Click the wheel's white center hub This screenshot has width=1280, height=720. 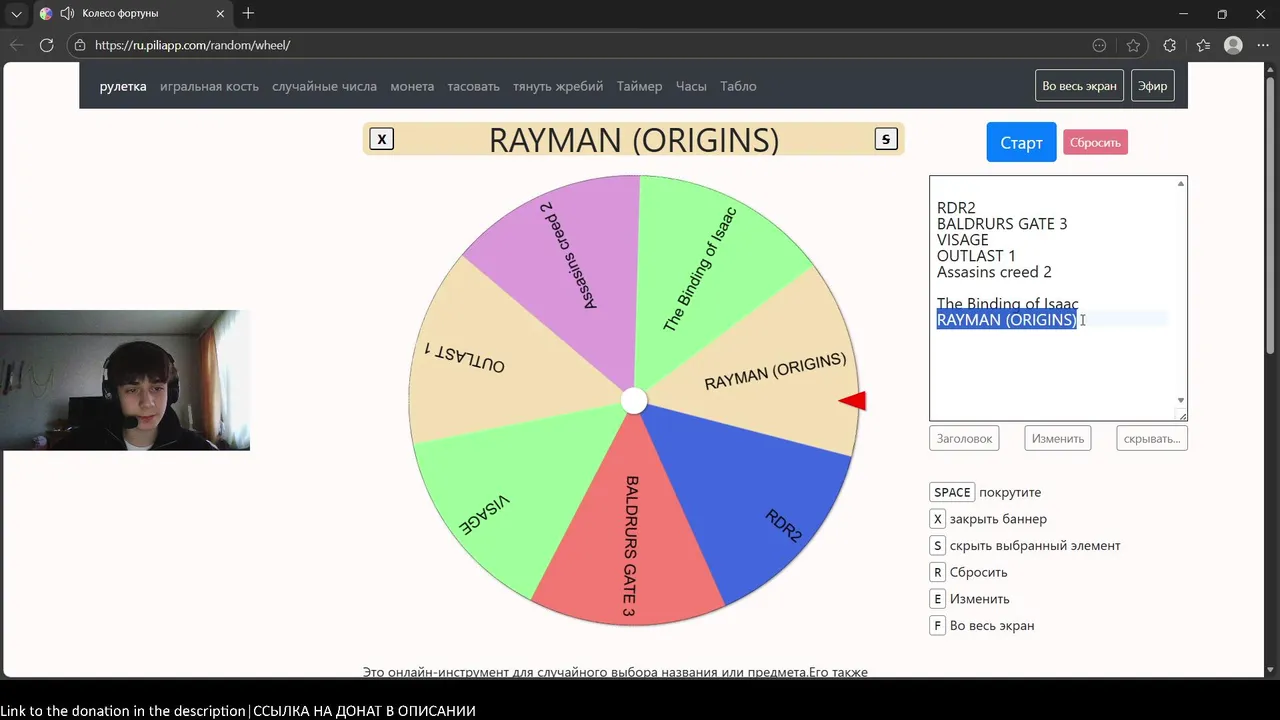point(634,401)
